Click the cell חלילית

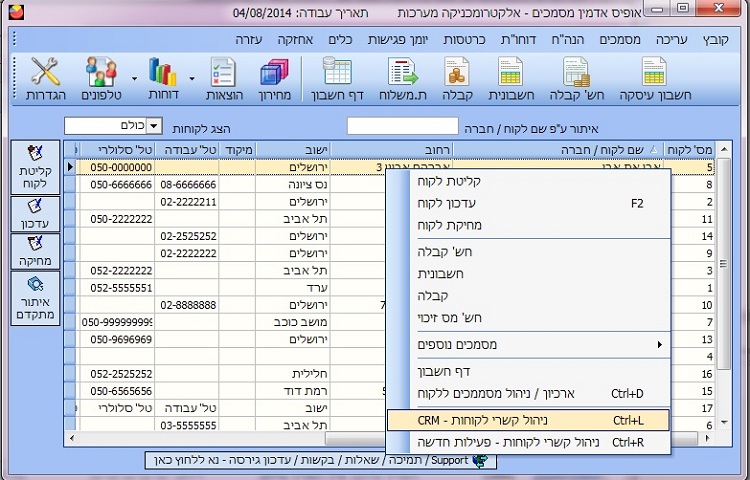click(293, 374)
